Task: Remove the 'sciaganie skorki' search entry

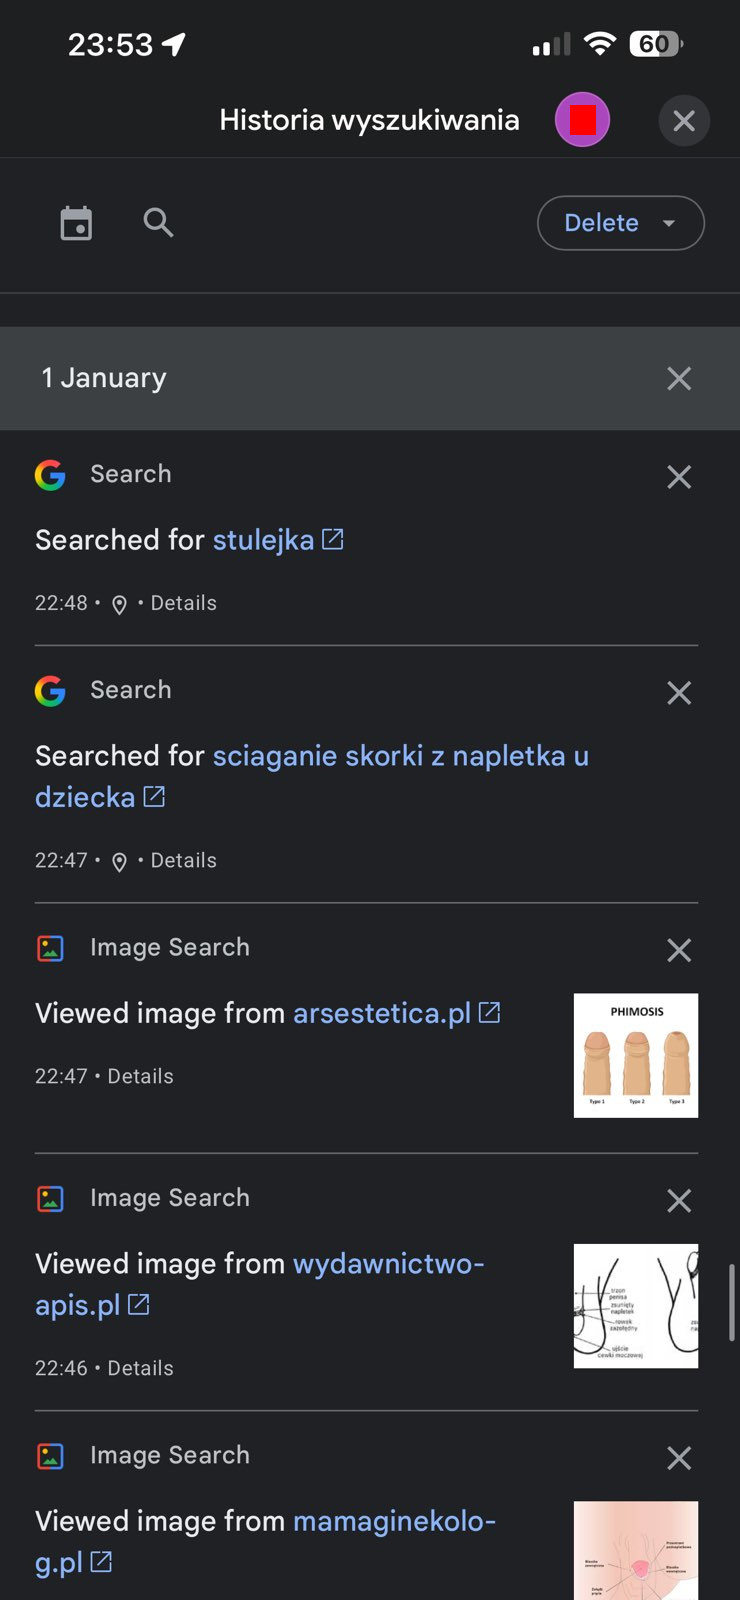Action: point(679,693)
